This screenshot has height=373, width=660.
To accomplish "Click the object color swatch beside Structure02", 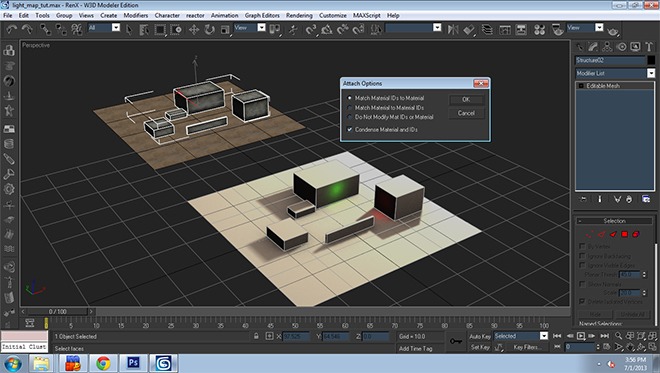I will pyautogui.click(x=651, y=60).
